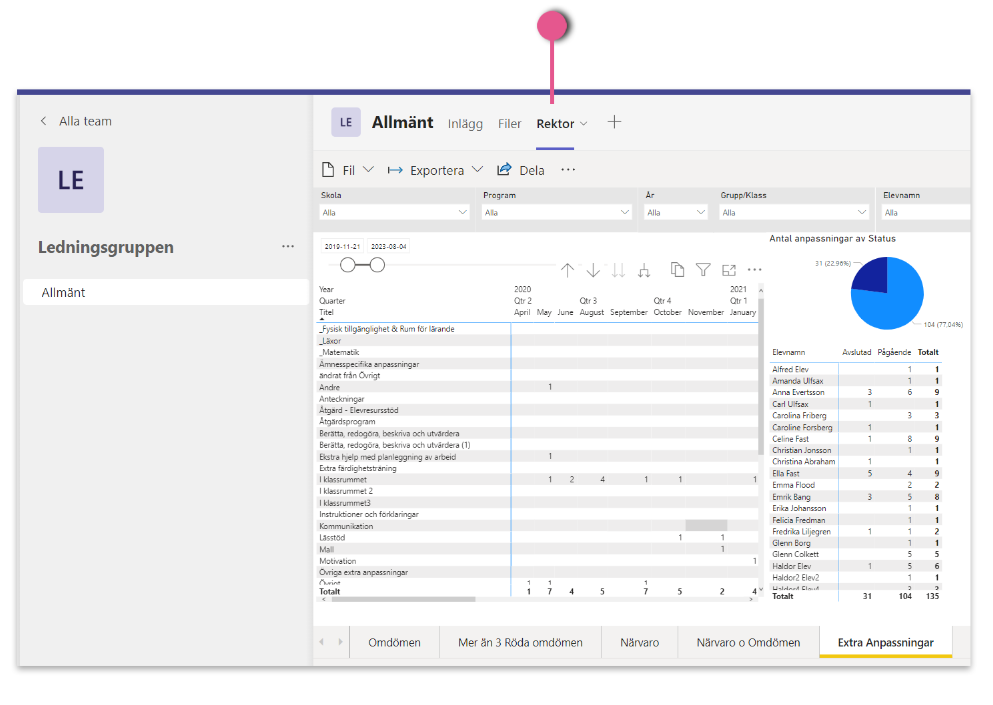The image size is (993, 705).
Task: Open the Fil menu
Action: (x=348, y=170)
